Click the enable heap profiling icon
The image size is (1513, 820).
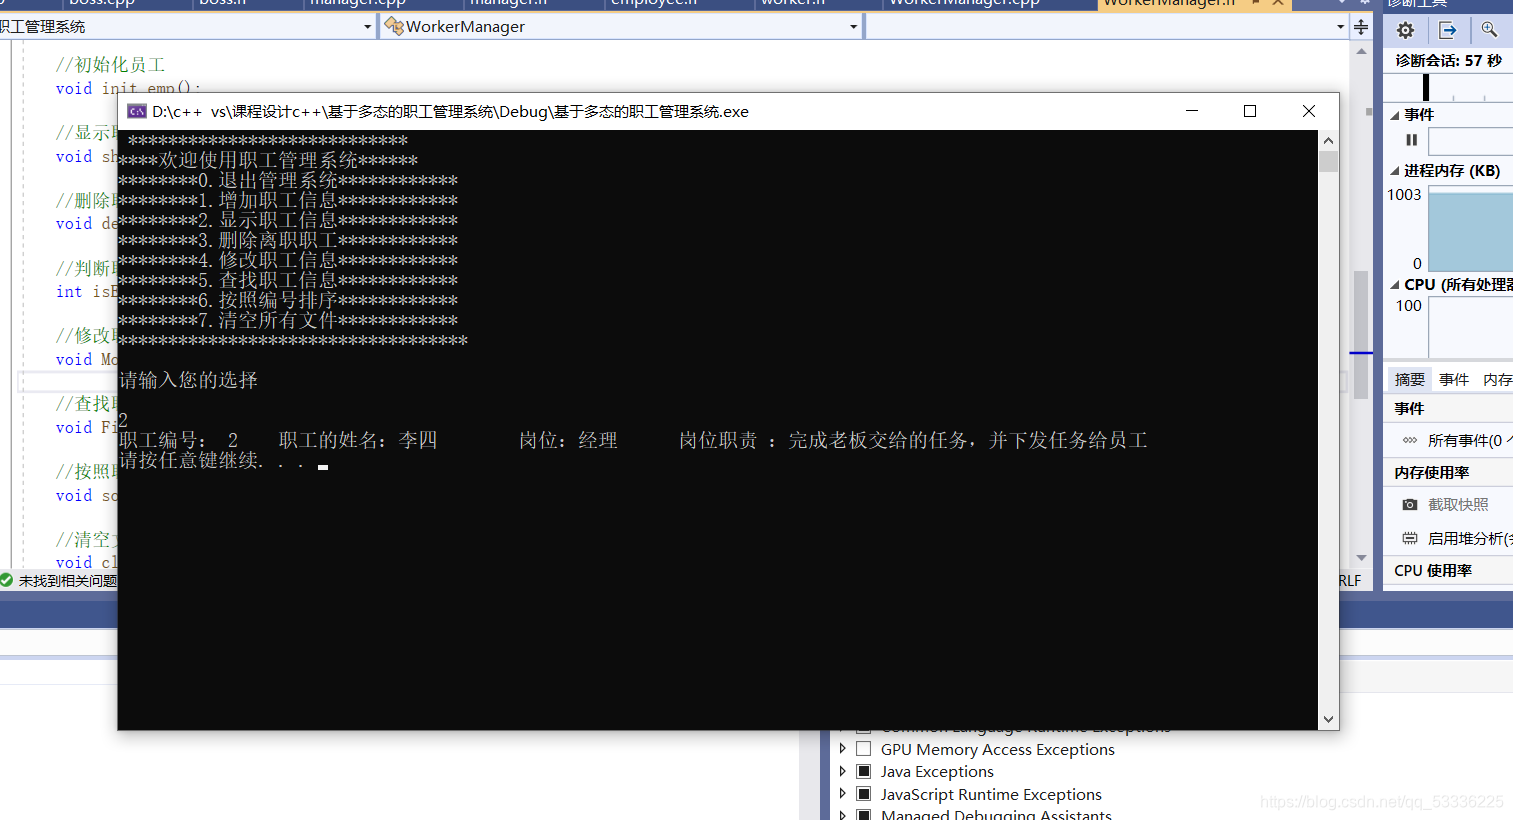point(1409,538)
